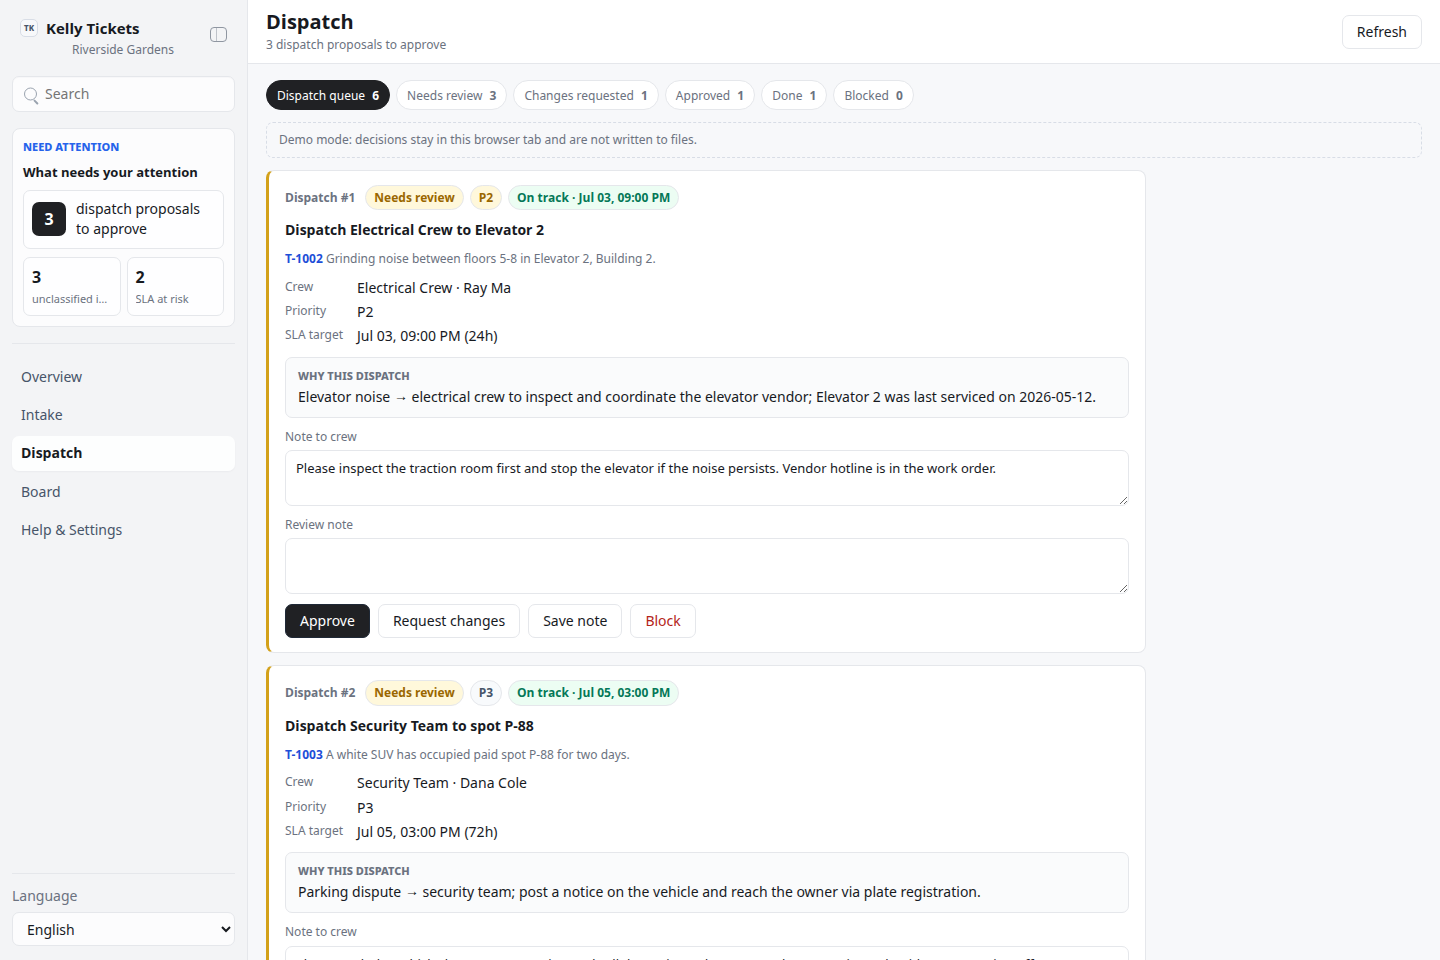Click the P2 priority badge
The image size is (1440, 960).
(x=486, y=198)
